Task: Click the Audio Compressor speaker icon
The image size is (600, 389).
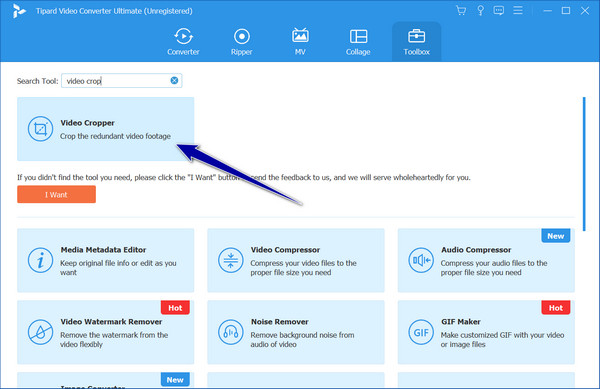Action: pyautogui.click(x=421, y=260)
